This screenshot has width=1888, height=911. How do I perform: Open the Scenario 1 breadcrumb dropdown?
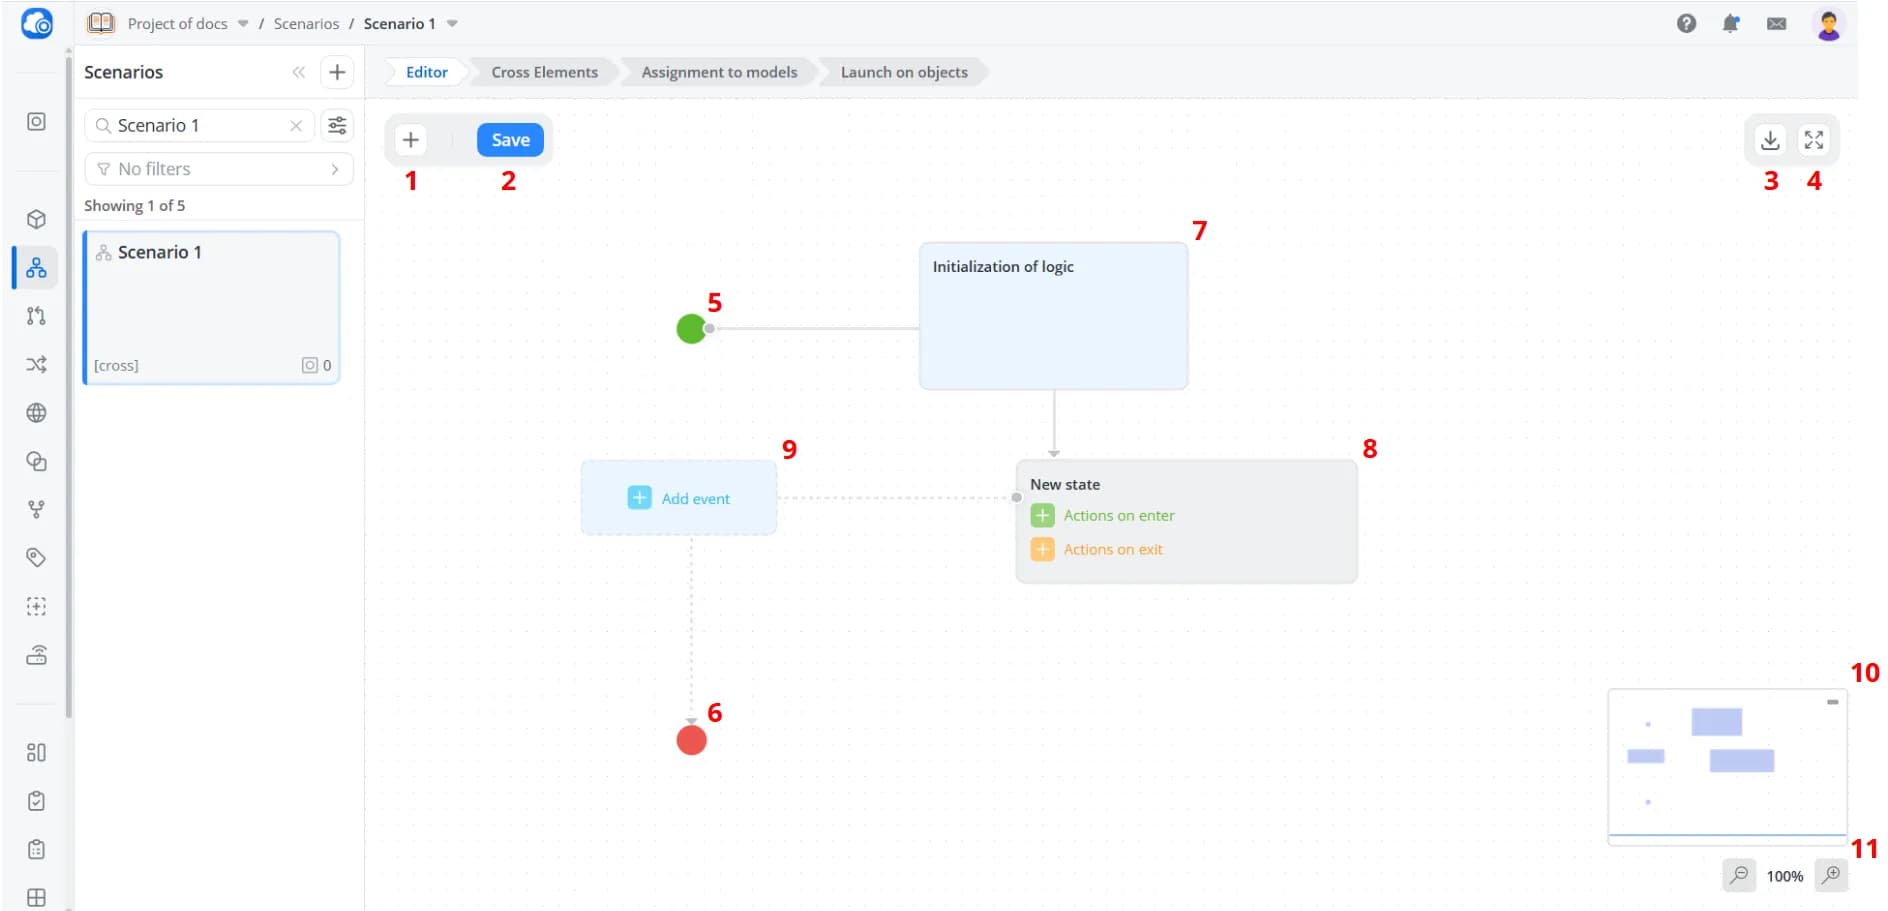click(x=452, y=23)
